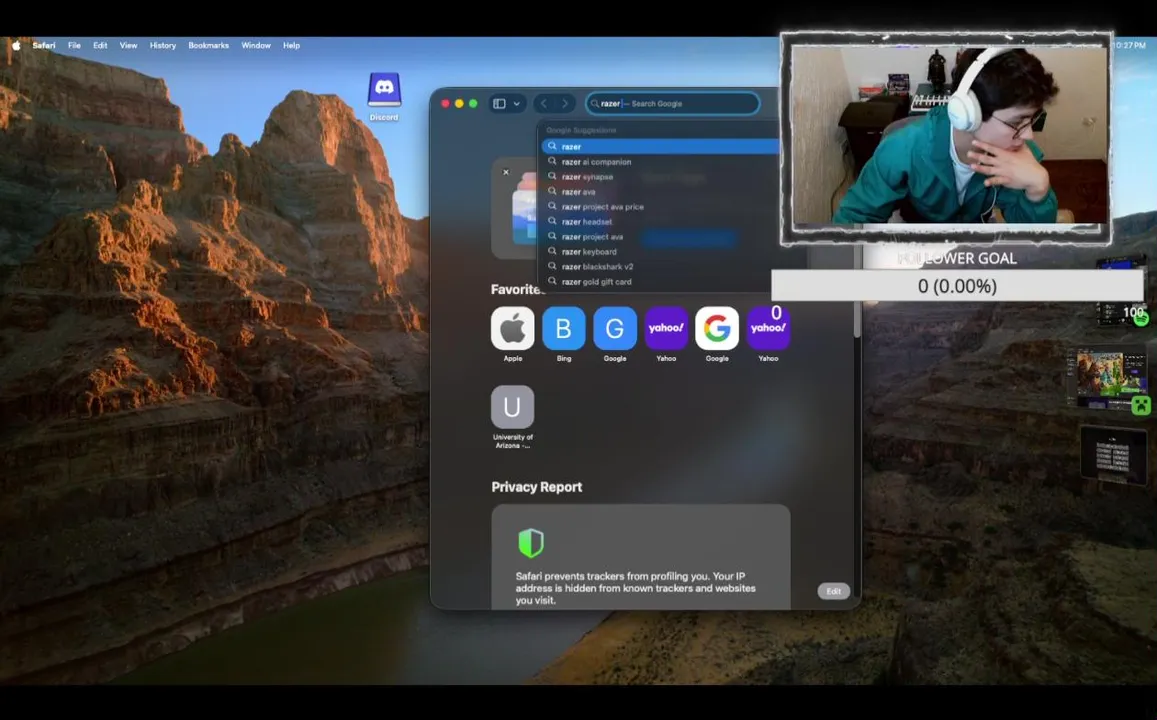This screenshot has width=1157, height=720.
Task: Open the Bookmarks menu
Action: tap(208, 46)
